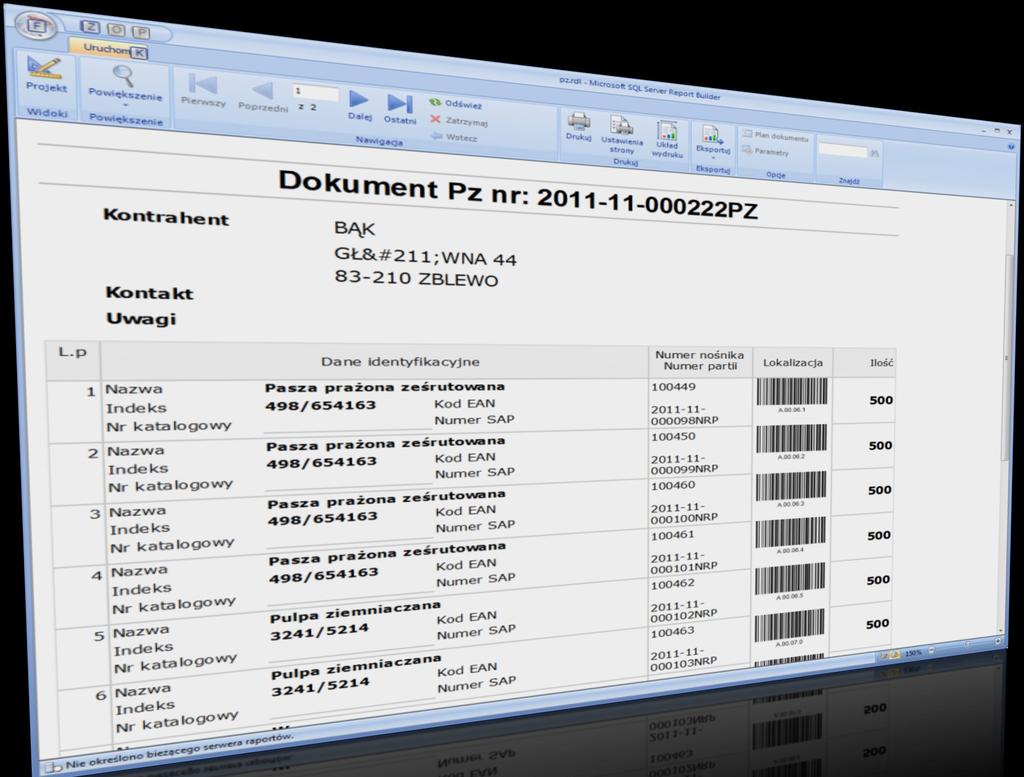Toggle the Parametry option
Viewport: 1024px width, 777px height.
coord(766,151)
